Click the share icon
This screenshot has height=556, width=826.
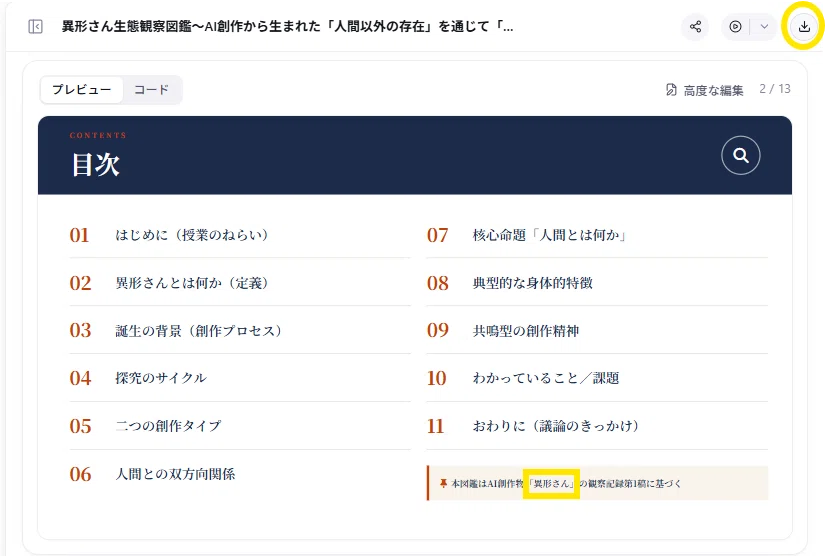(695, 26)
